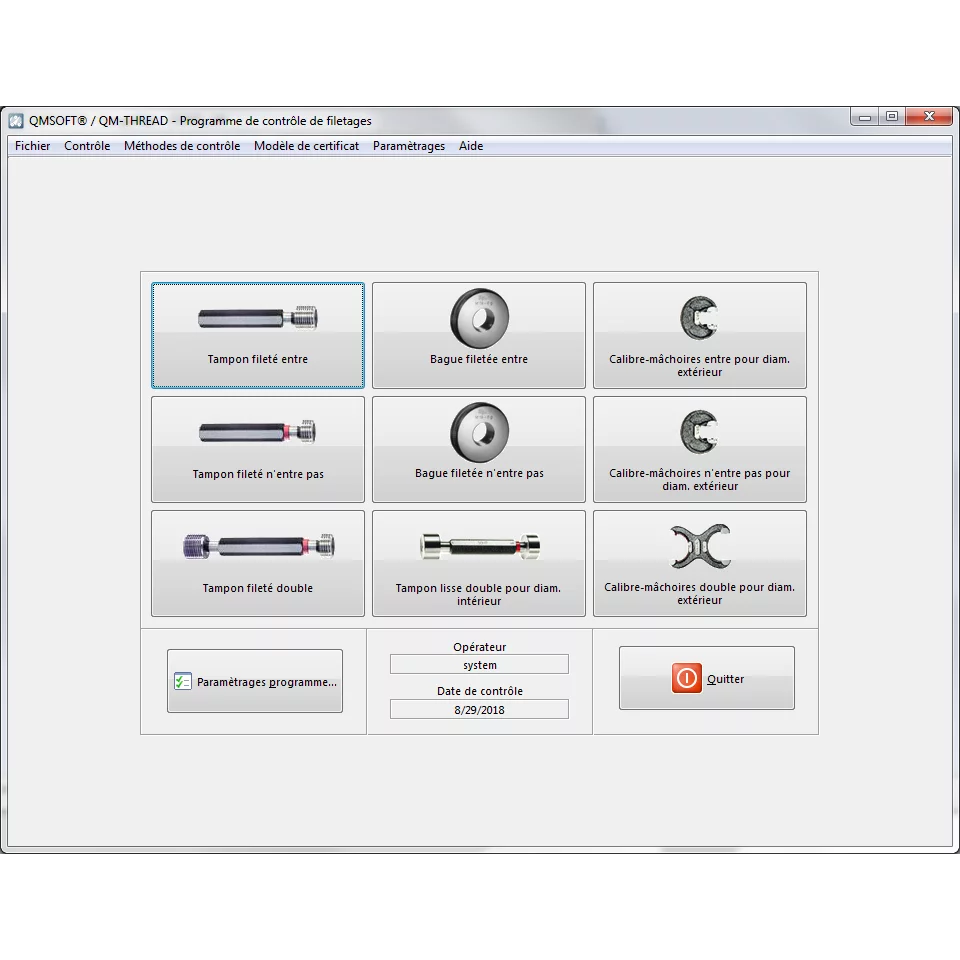Open the Aide help menu
The width and height of the screenshot is (960, 960).
click(x=471, y=146)
